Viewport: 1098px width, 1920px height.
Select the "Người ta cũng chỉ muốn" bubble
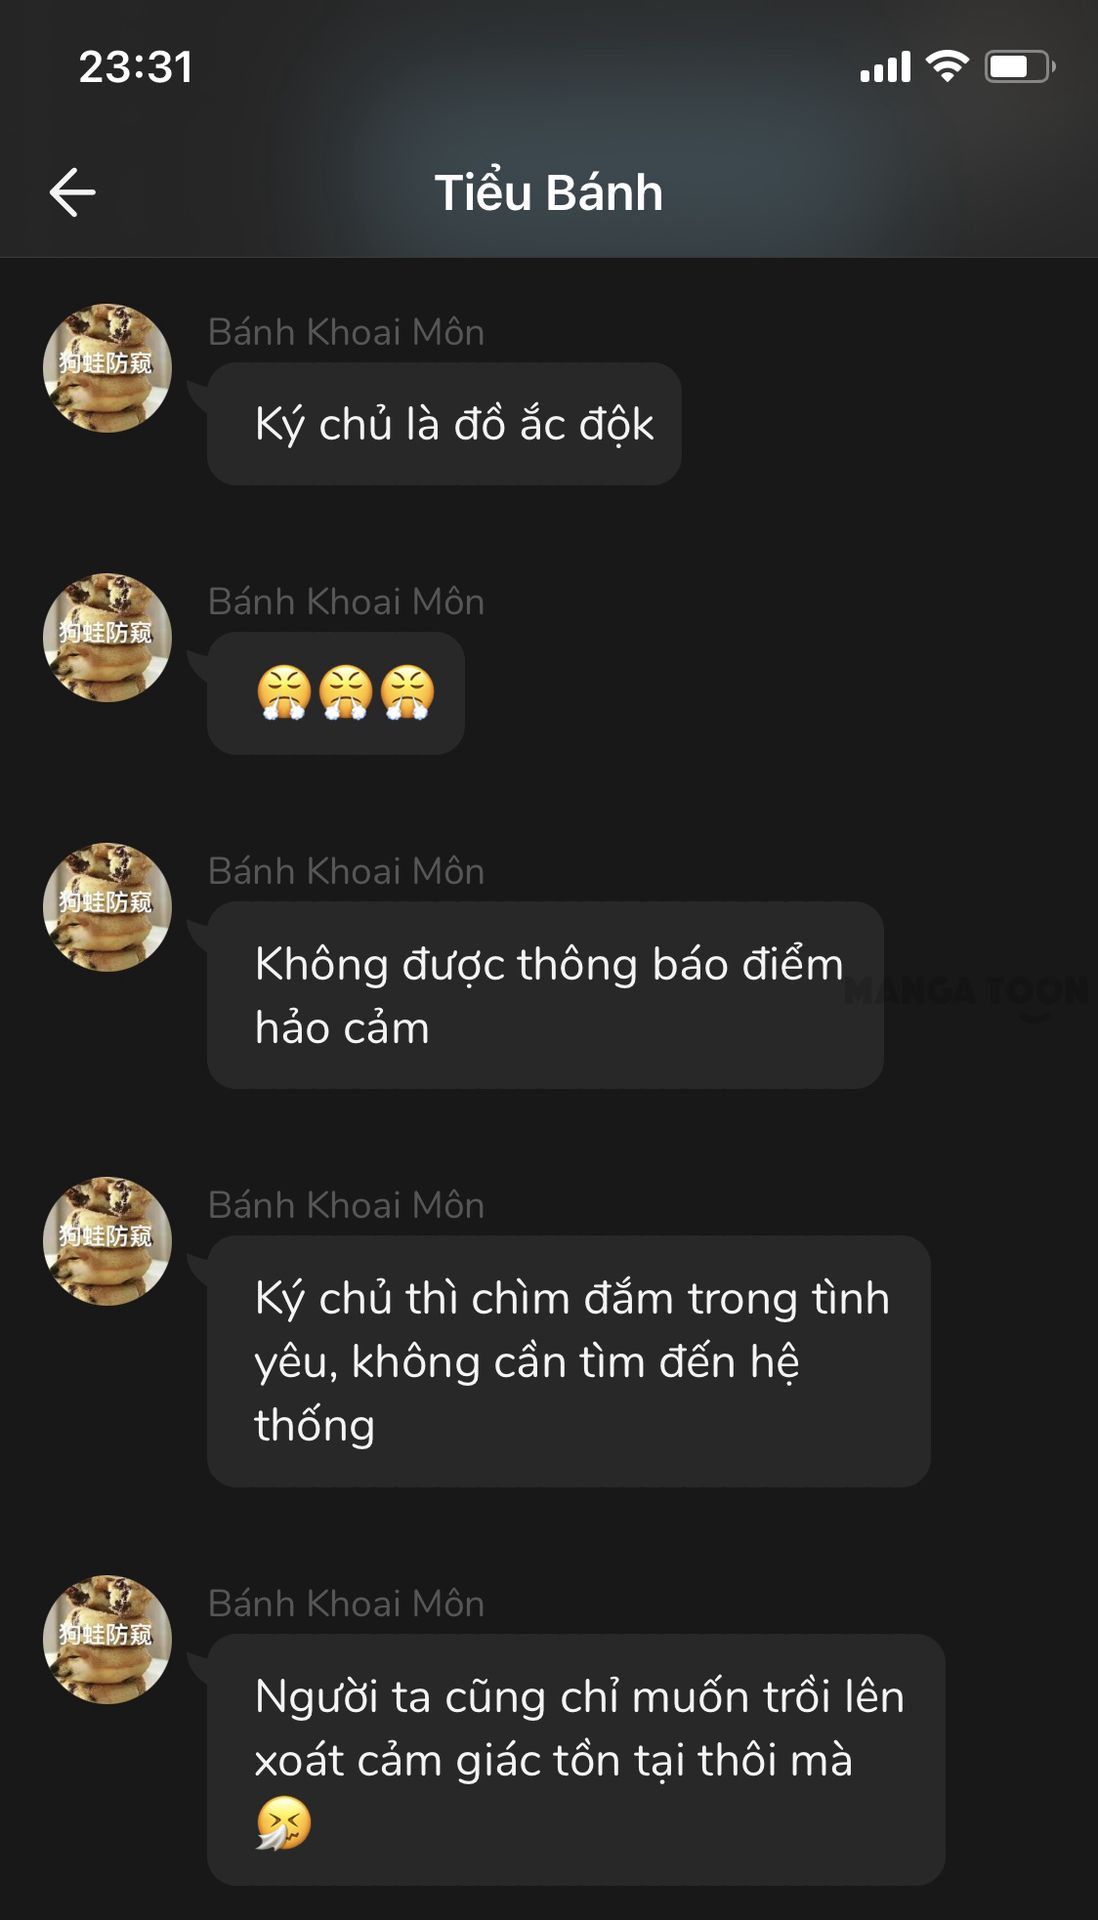[576, 1760]
